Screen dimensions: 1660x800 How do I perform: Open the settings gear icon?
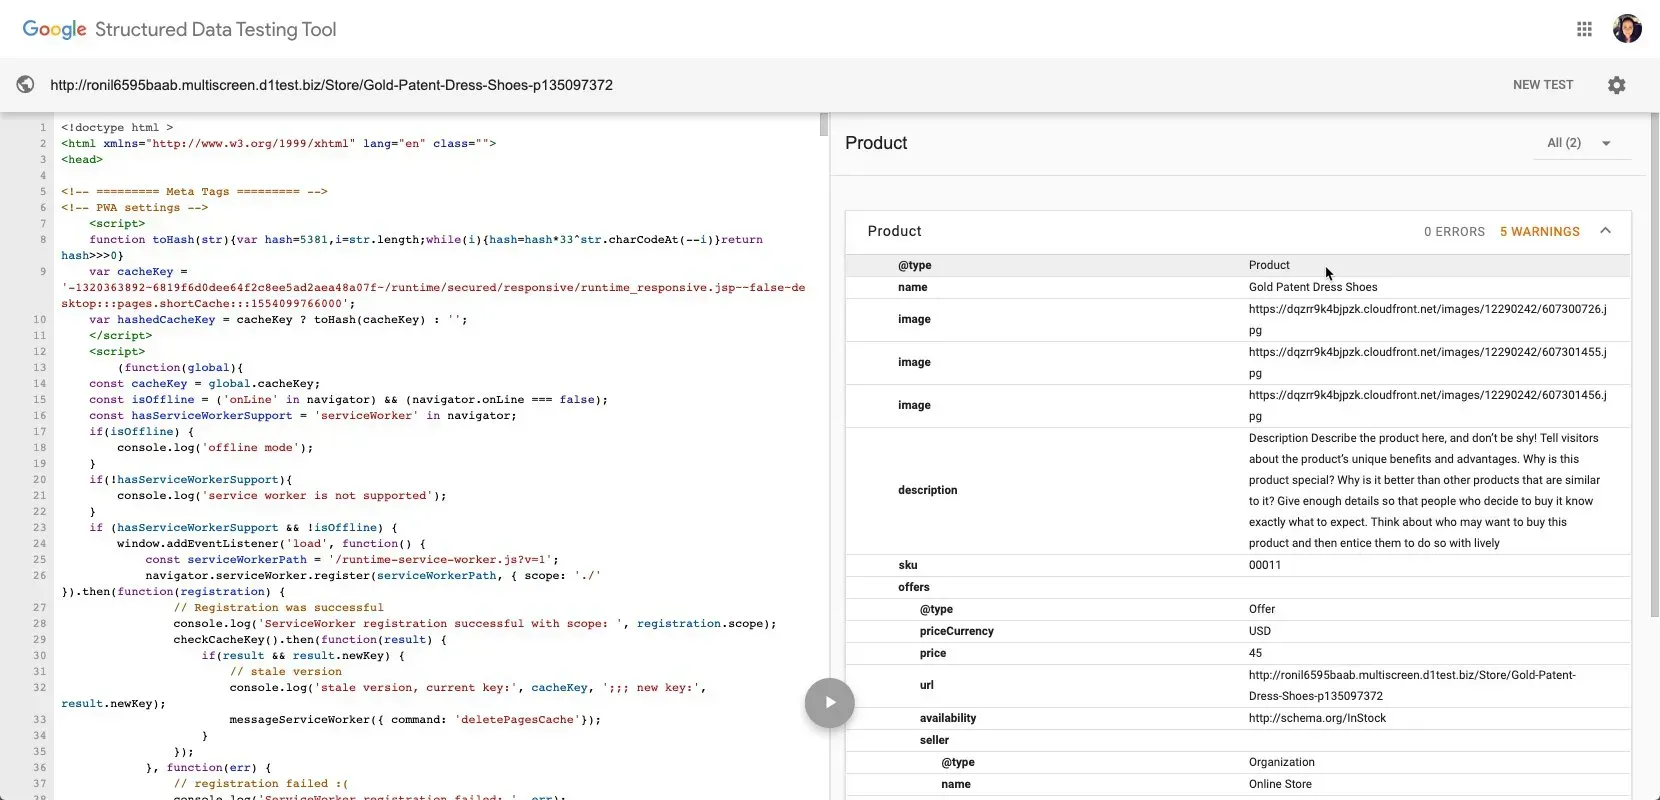coord(1616,85)
